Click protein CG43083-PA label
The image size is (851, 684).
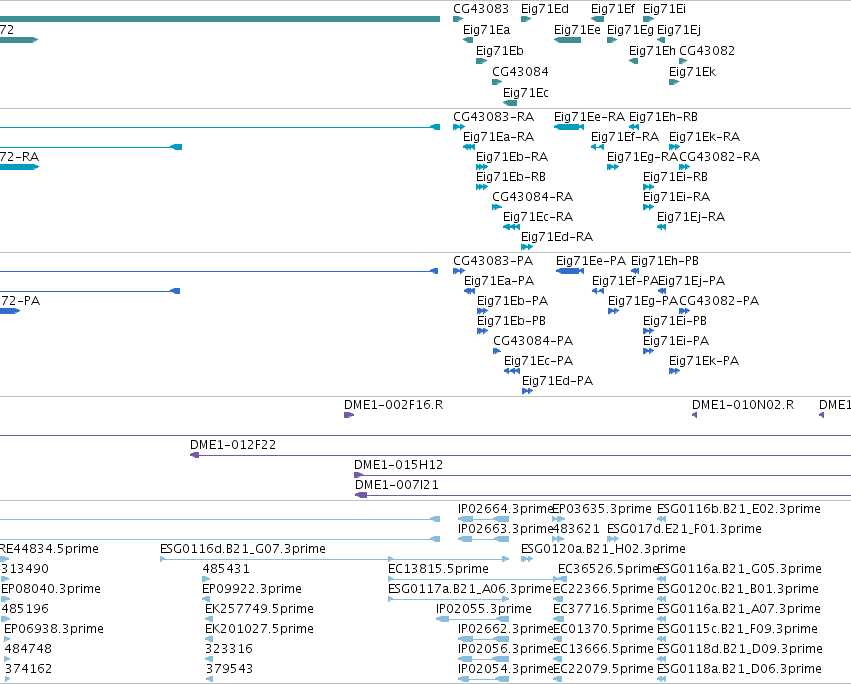[x=493, y=261]
